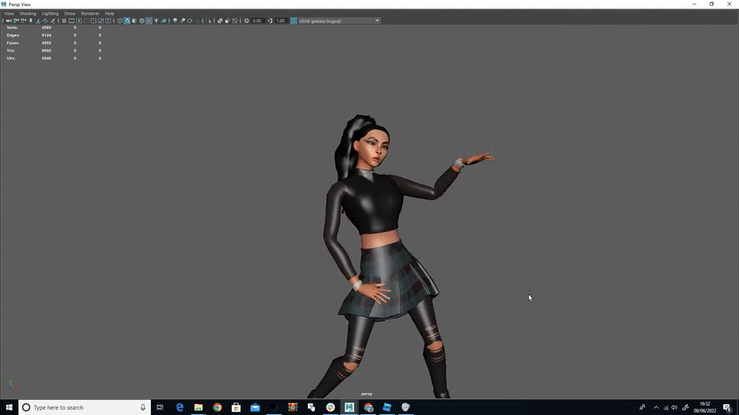Switch viewport to Wireframe shading
The height and width of the screenshot is (415, 739).
[x=120, y=21]
